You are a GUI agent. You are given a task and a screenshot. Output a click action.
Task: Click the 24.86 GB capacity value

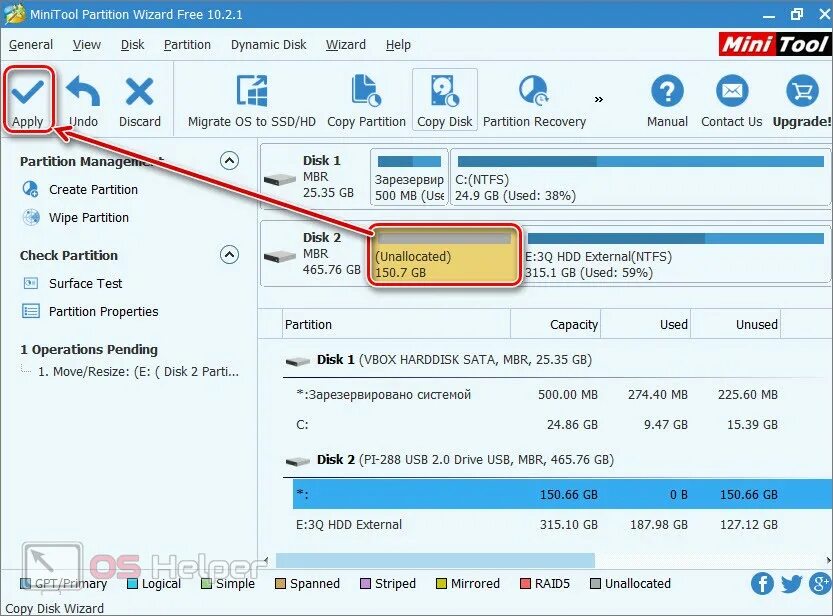(572, 424)
